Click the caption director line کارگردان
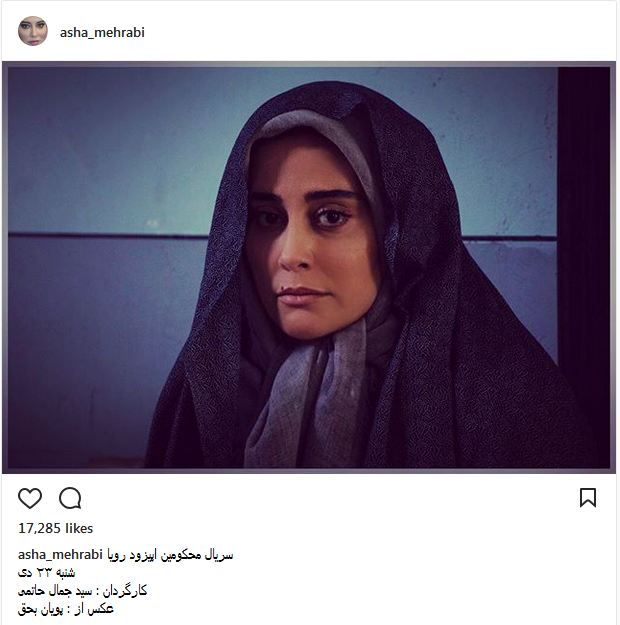 pyautogui.click(x=82, y=591)
